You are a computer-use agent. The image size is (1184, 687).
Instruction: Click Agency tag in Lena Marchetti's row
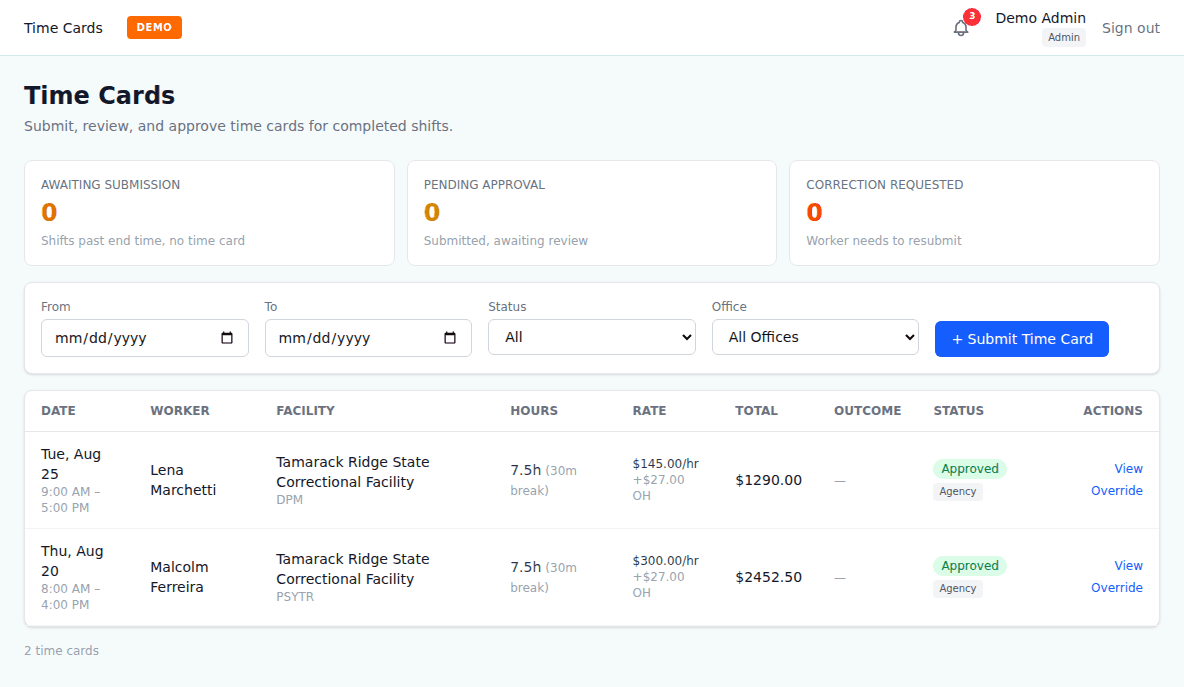click(x=958, y=491)
